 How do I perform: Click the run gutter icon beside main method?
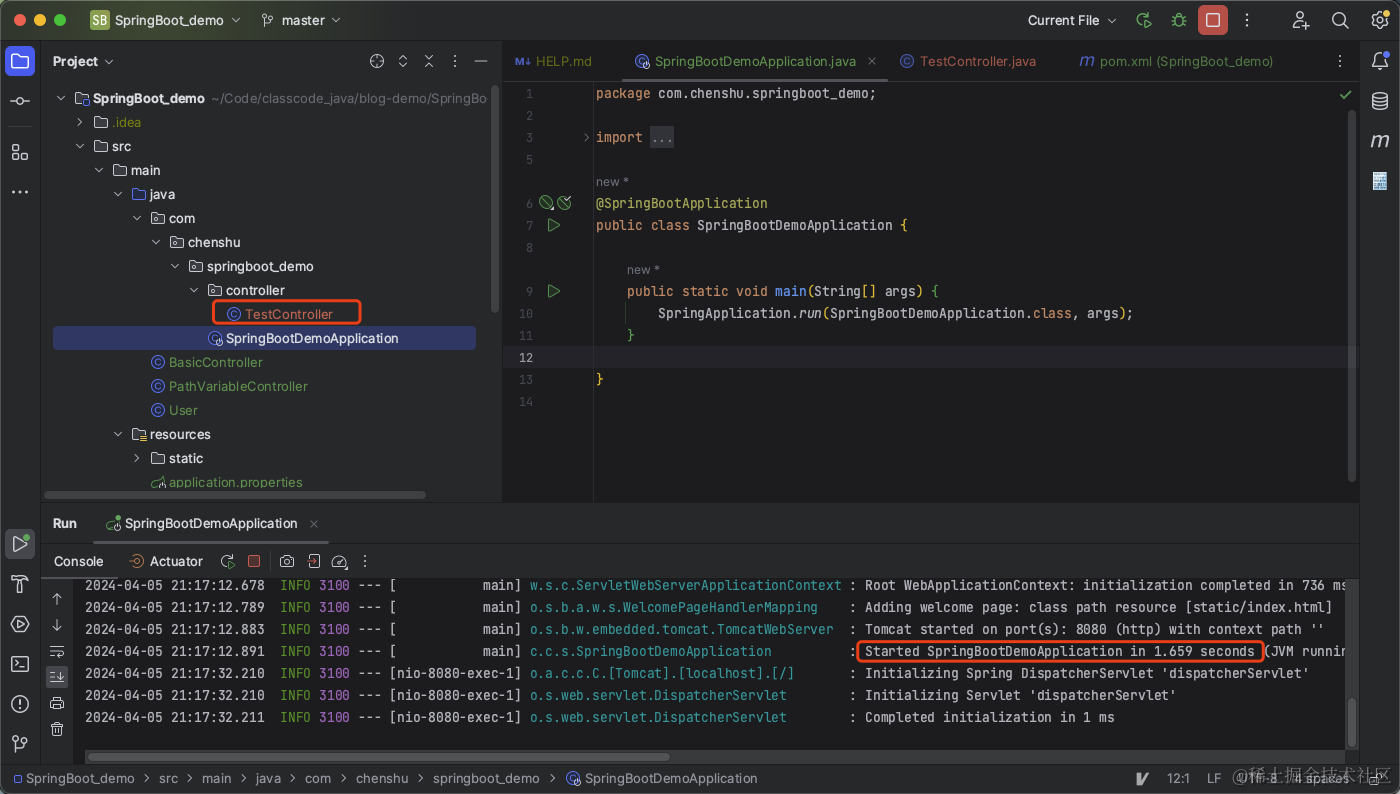(554, 291)
